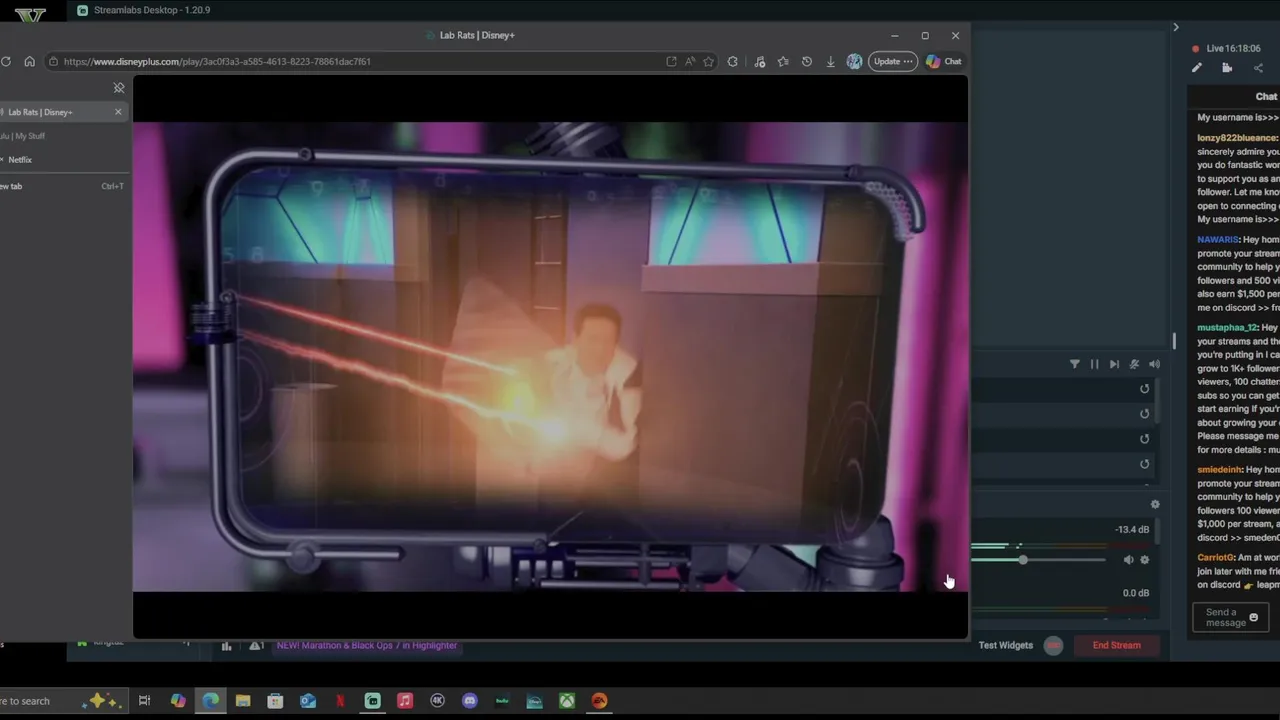Click the Disney+ video player
Viewport: 1280px width, 720px height.
click(x=550, y=357)
